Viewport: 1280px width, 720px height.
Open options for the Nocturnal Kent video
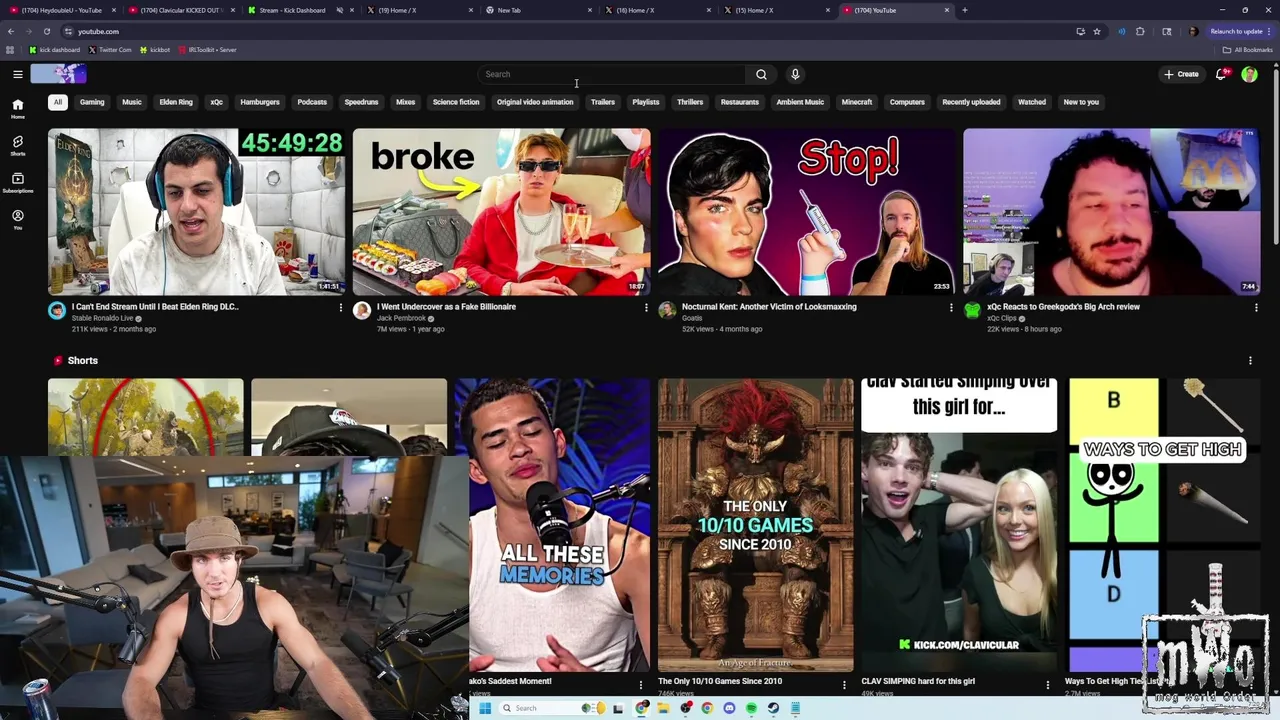point(950,308)
